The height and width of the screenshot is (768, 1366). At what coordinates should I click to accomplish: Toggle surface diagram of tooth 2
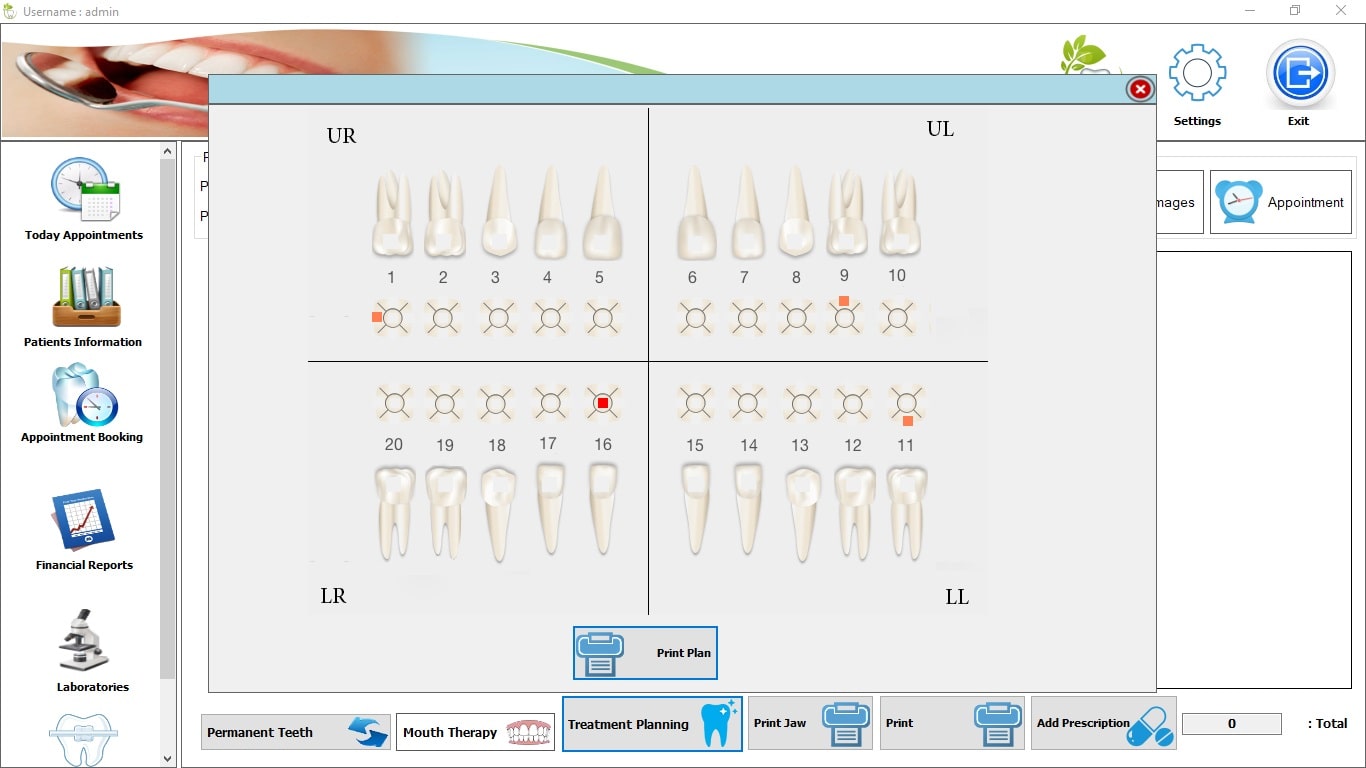coord(443,318)
